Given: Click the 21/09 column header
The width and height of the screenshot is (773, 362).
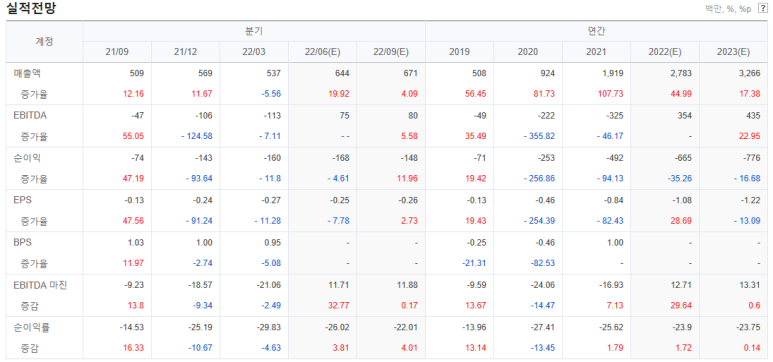Looking at the screenshot, I should tap(117, 52).
